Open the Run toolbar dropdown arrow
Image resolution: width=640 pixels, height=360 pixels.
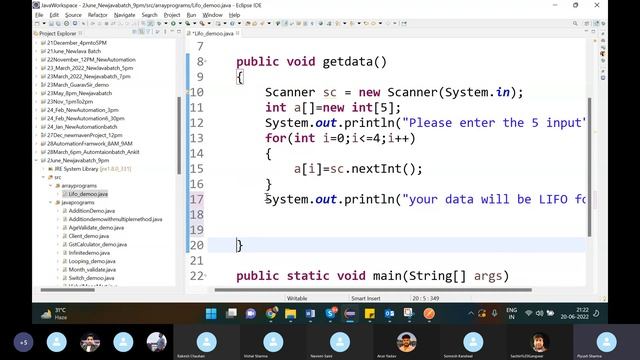[x=180, y=24]
